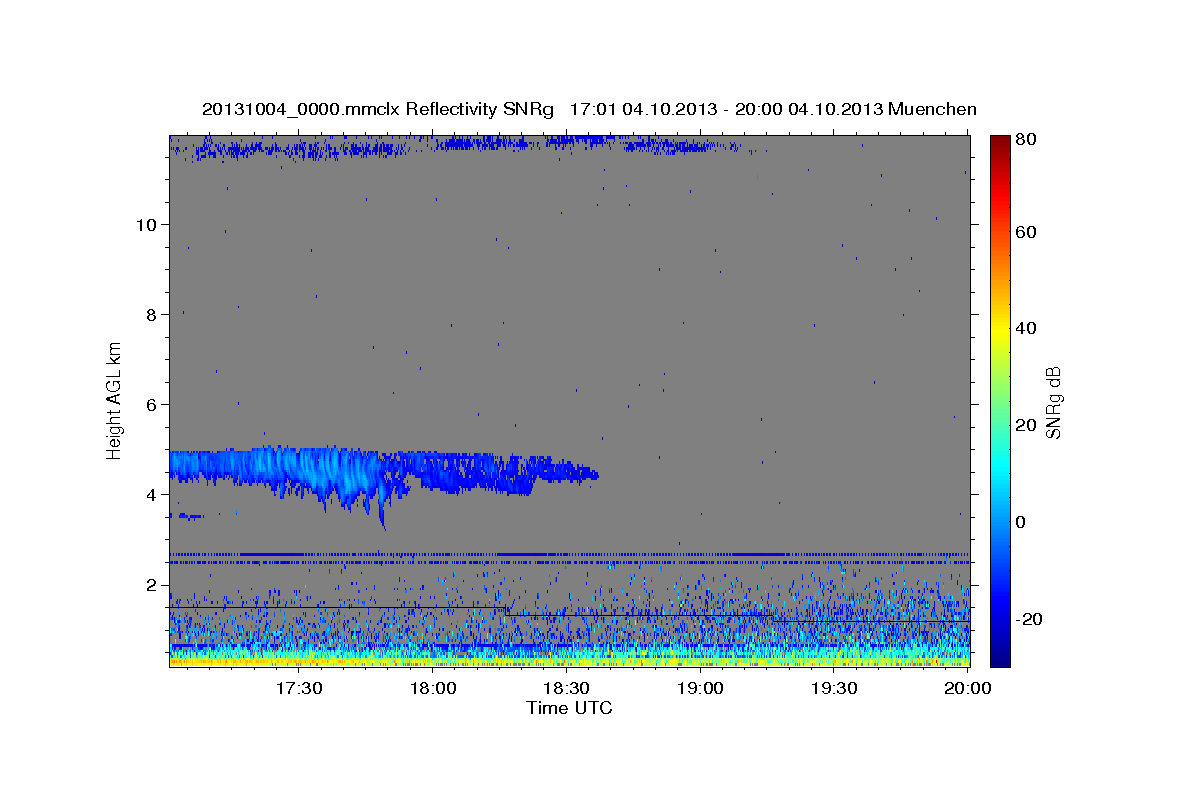Click the height axis label 6
This screenshot has width=1200, height=800.
coord(152,404)
